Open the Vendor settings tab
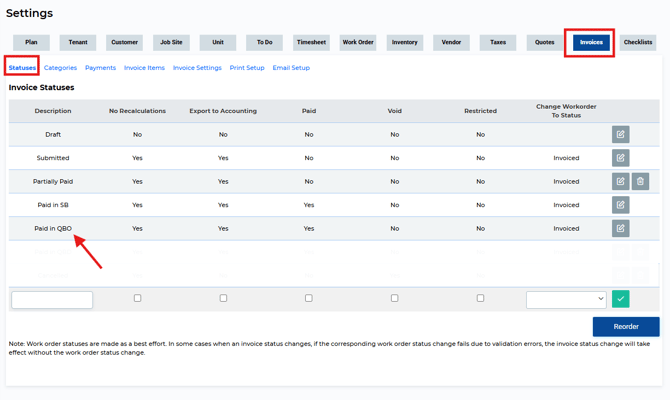Screen dimensions: 670x400 [x=451, y=42]
